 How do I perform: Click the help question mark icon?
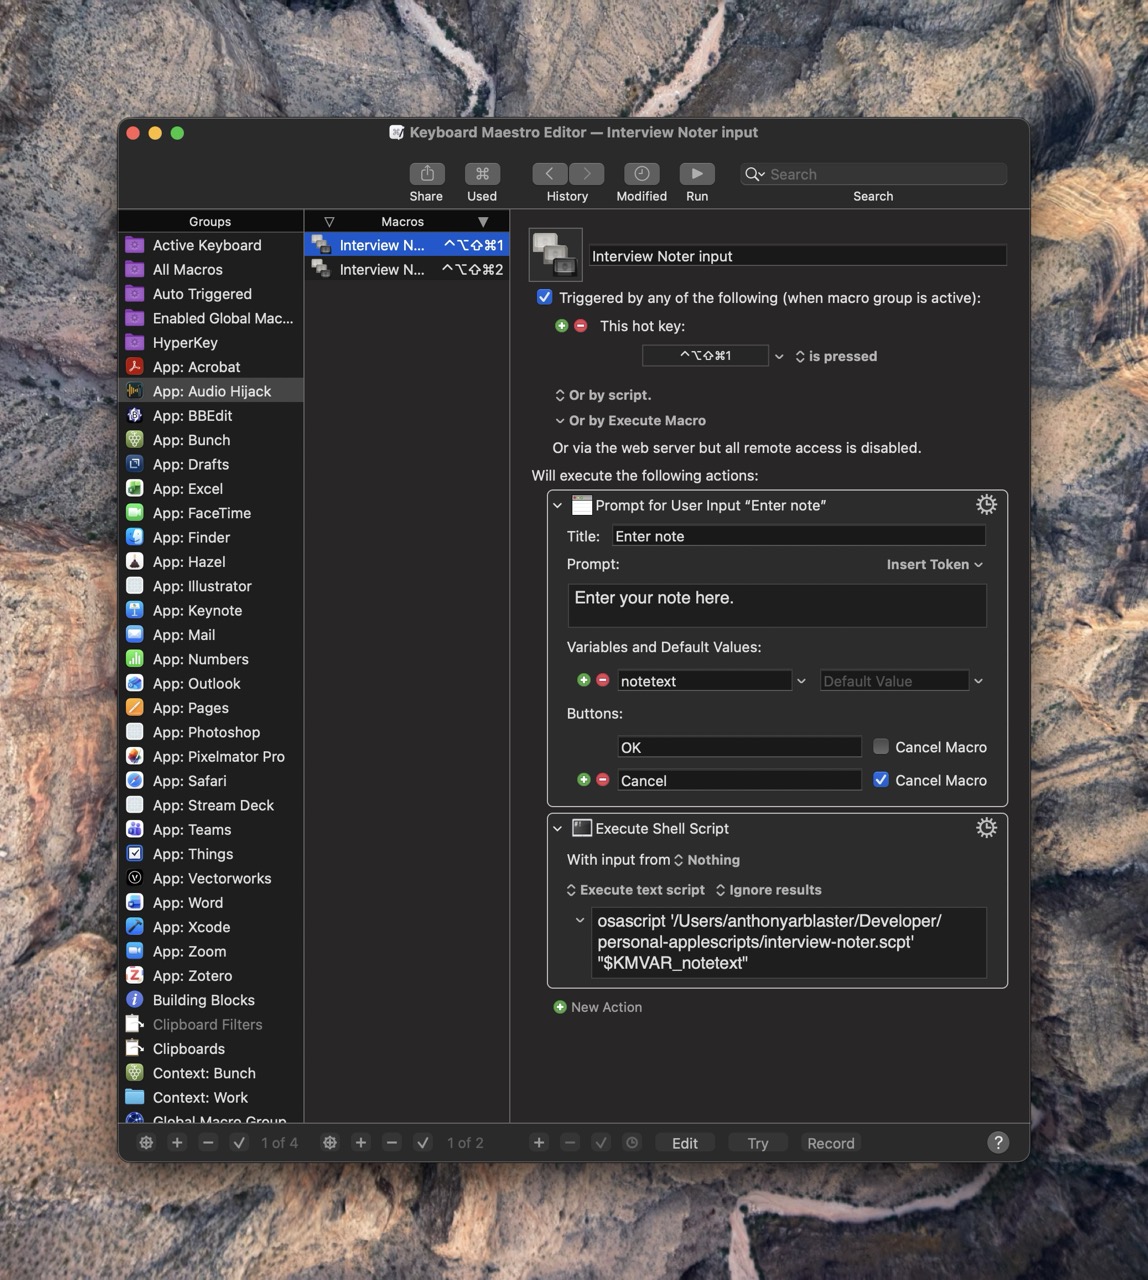pos(997,1142)
